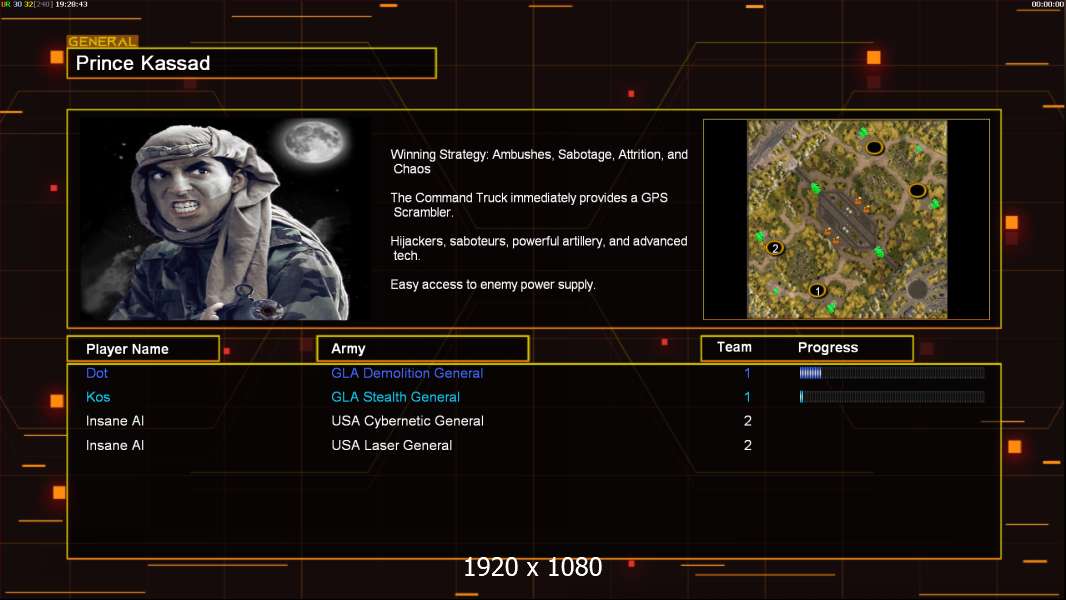Click green supply icon beside start position 2
Viewport: 1066px width, 600px height.
click(760, 236)
